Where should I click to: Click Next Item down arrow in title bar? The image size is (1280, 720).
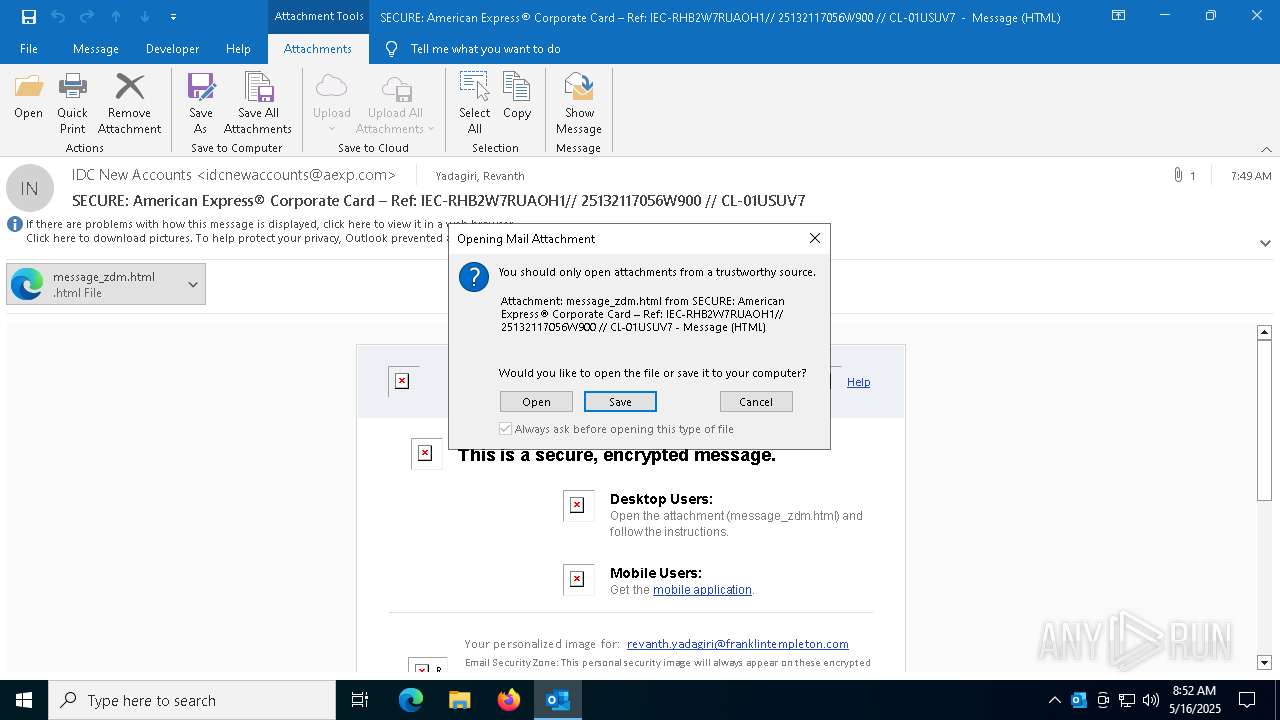[145, 16]
